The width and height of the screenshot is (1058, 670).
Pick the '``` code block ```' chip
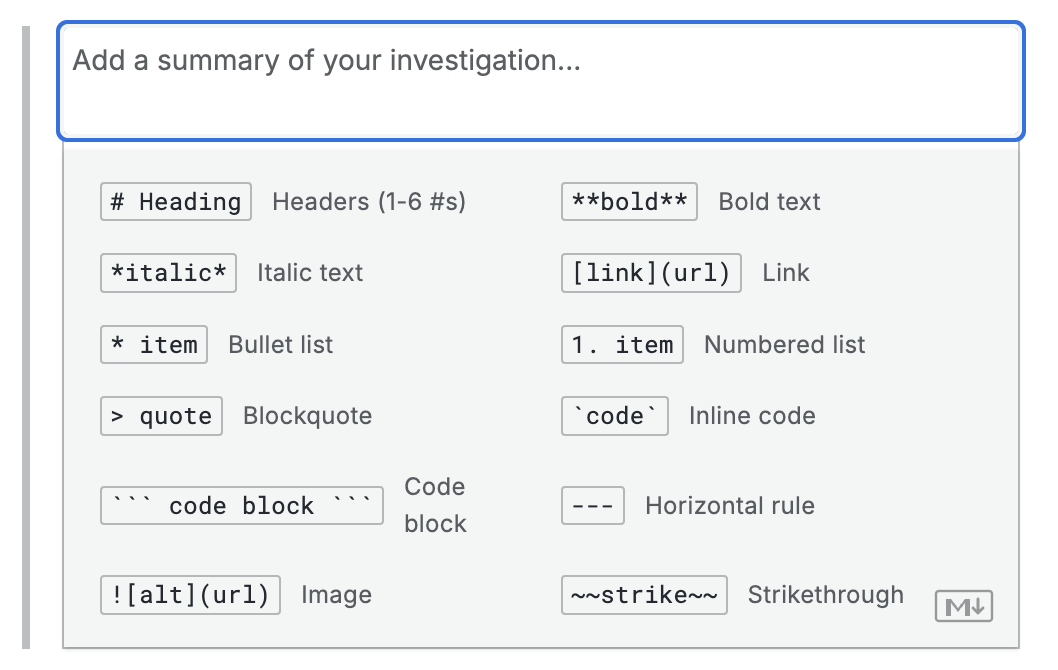(x=241, y=506)
